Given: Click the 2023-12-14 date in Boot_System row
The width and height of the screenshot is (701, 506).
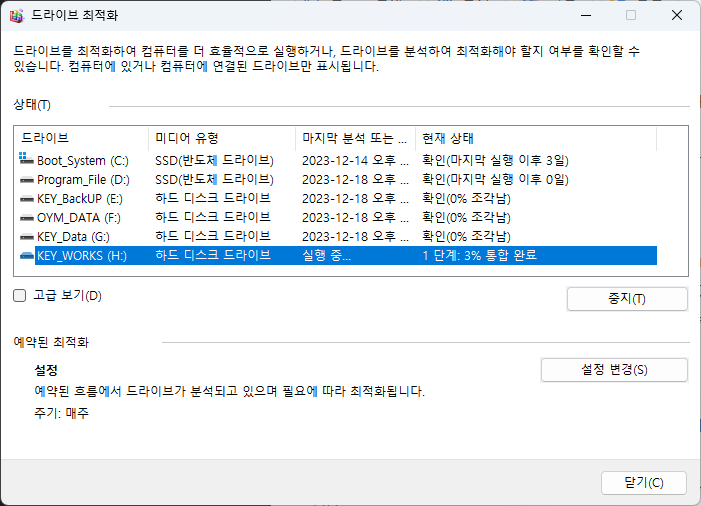Looking at the screenshot, I should tap(355, 160).
